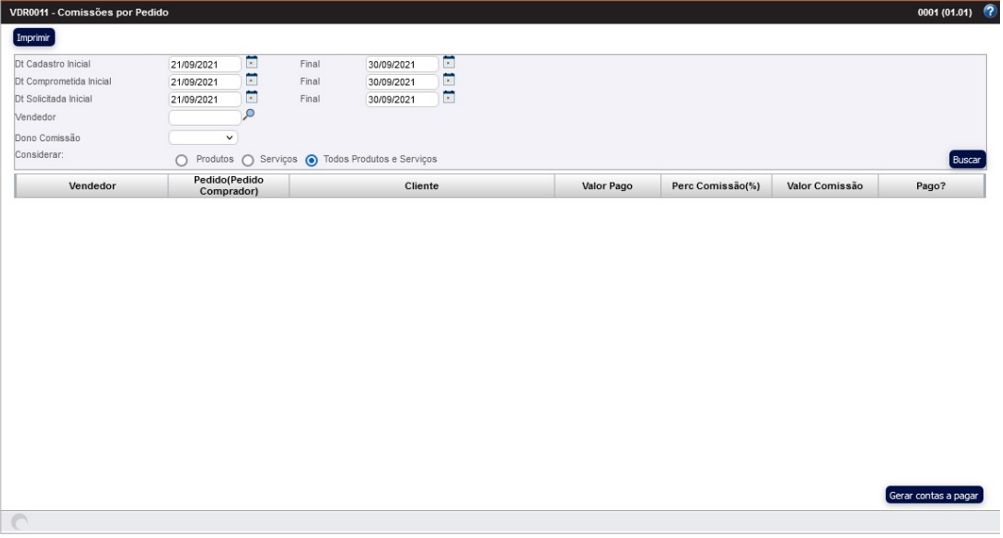Click the Valor Pago column header
The height and width of the screenshot is (538, 1003).
point(607,186)
